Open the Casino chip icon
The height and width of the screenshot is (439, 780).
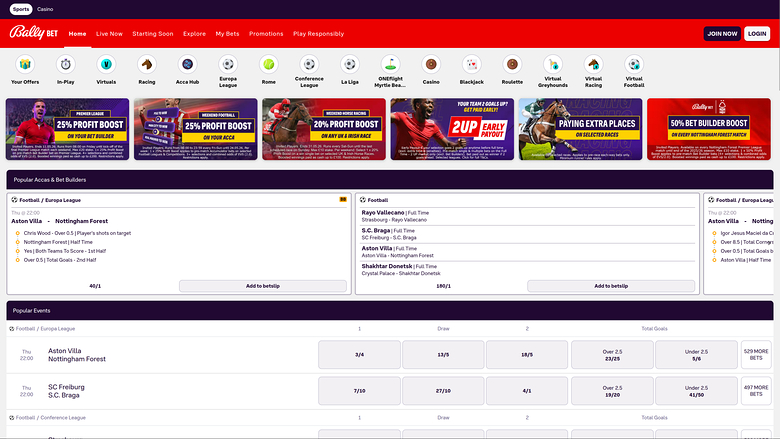431,65
